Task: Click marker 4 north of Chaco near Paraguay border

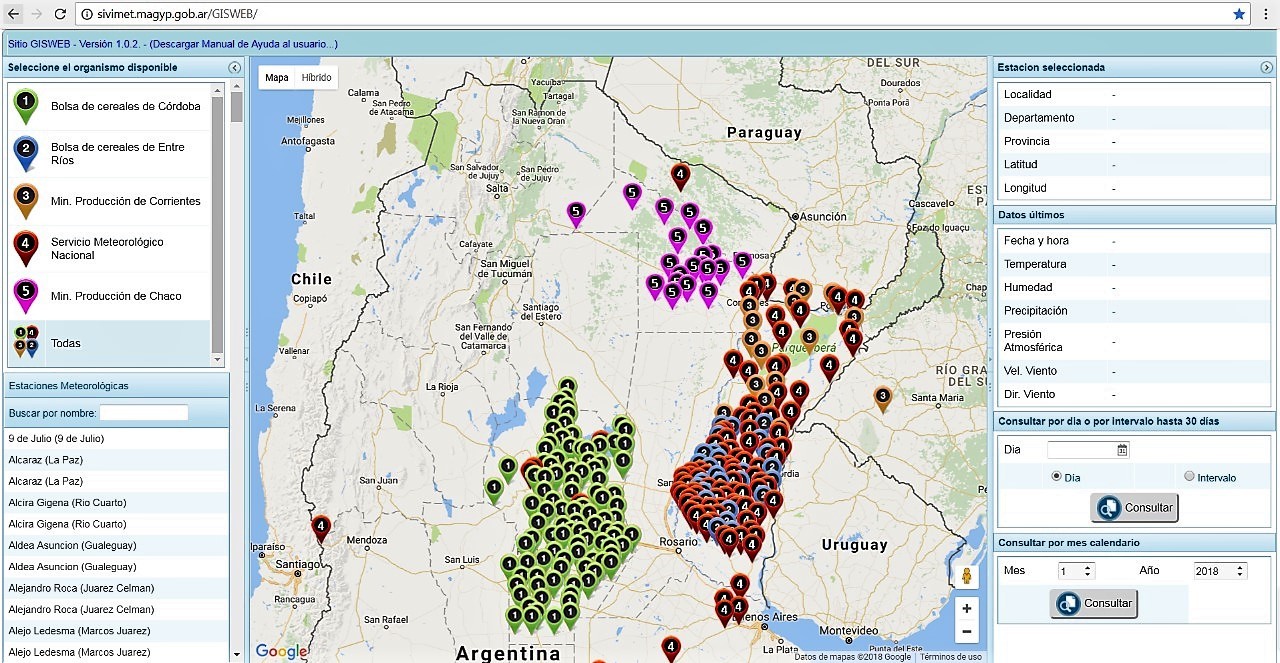Action: (x=680, y=176)
